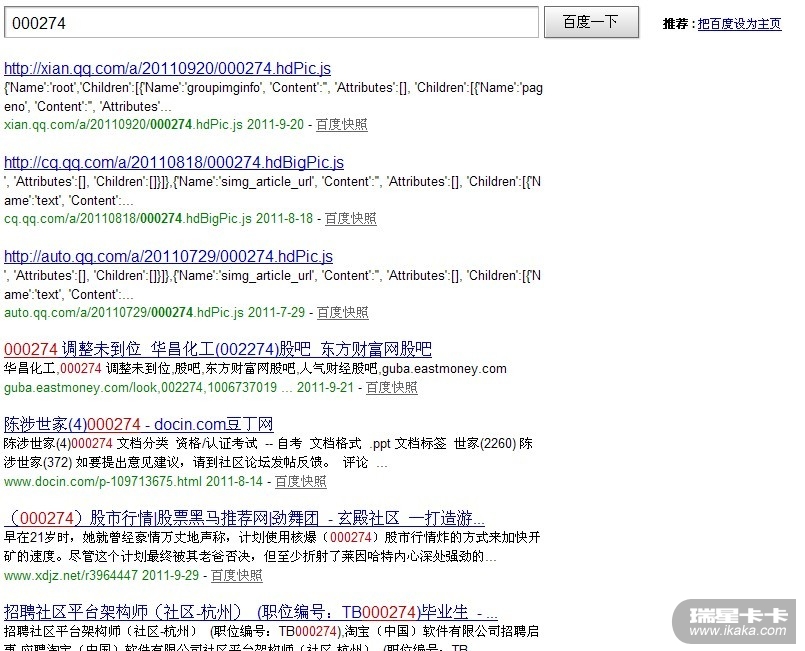Click snippet text 华昌化工,000274 调整未到位

tap(255, 369)
